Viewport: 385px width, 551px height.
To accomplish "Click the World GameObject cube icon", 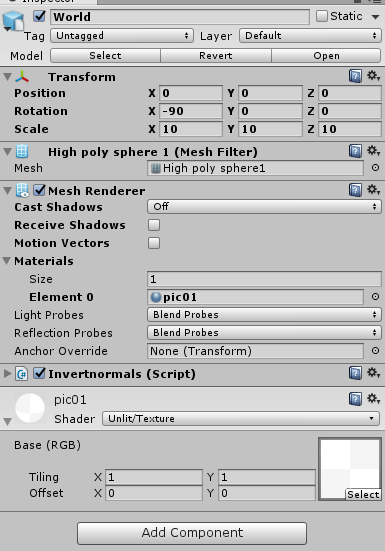I will [x=13, y=21].
